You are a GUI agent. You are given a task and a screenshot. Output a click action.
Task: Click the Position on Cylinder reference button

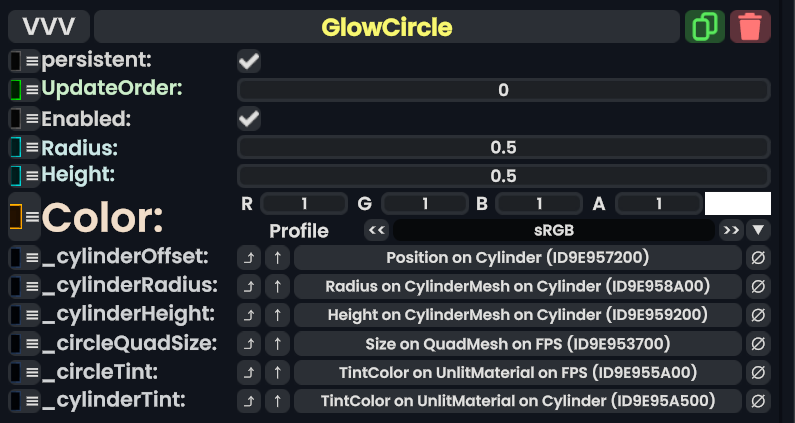(518, 257)
